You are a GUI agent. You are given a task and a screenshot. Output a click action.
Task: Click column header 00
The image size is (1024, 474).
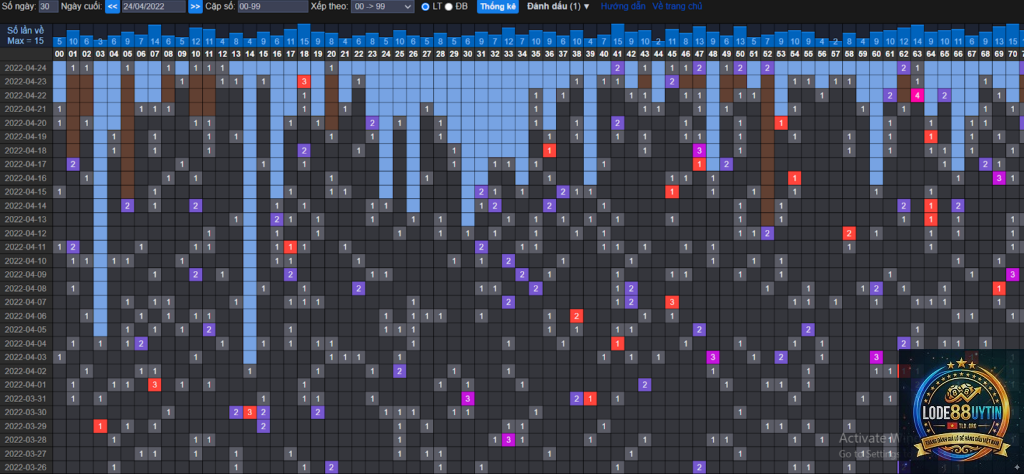tap(59, 54)
